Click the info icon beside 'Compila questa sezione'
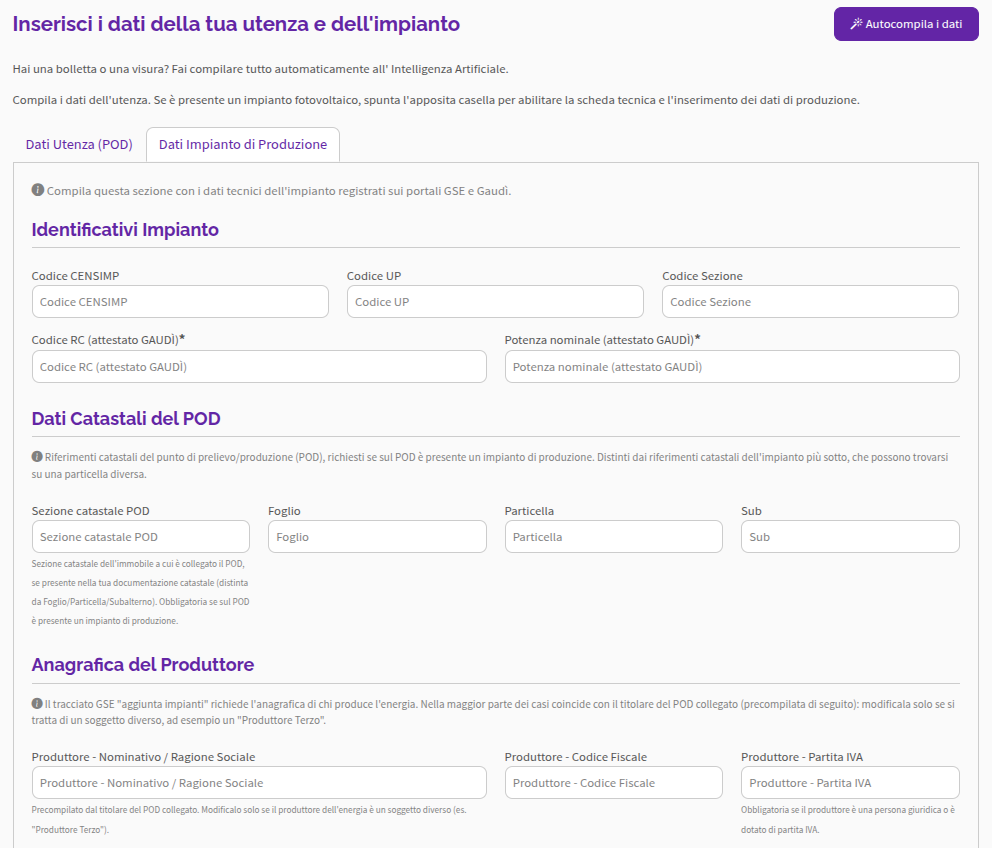The width and height of the screenshot is (992, 848). 38,190
